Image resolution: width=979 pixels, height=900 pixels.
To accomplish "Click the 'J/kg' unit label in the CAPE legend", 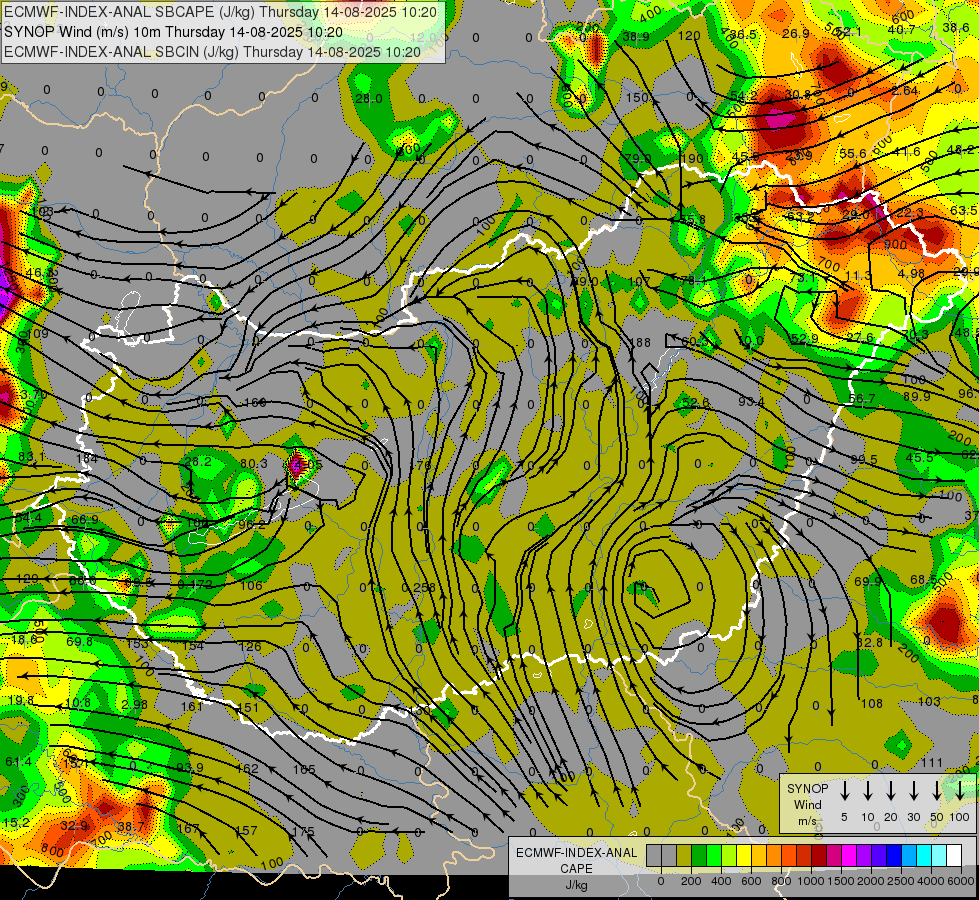I will 576,885.
